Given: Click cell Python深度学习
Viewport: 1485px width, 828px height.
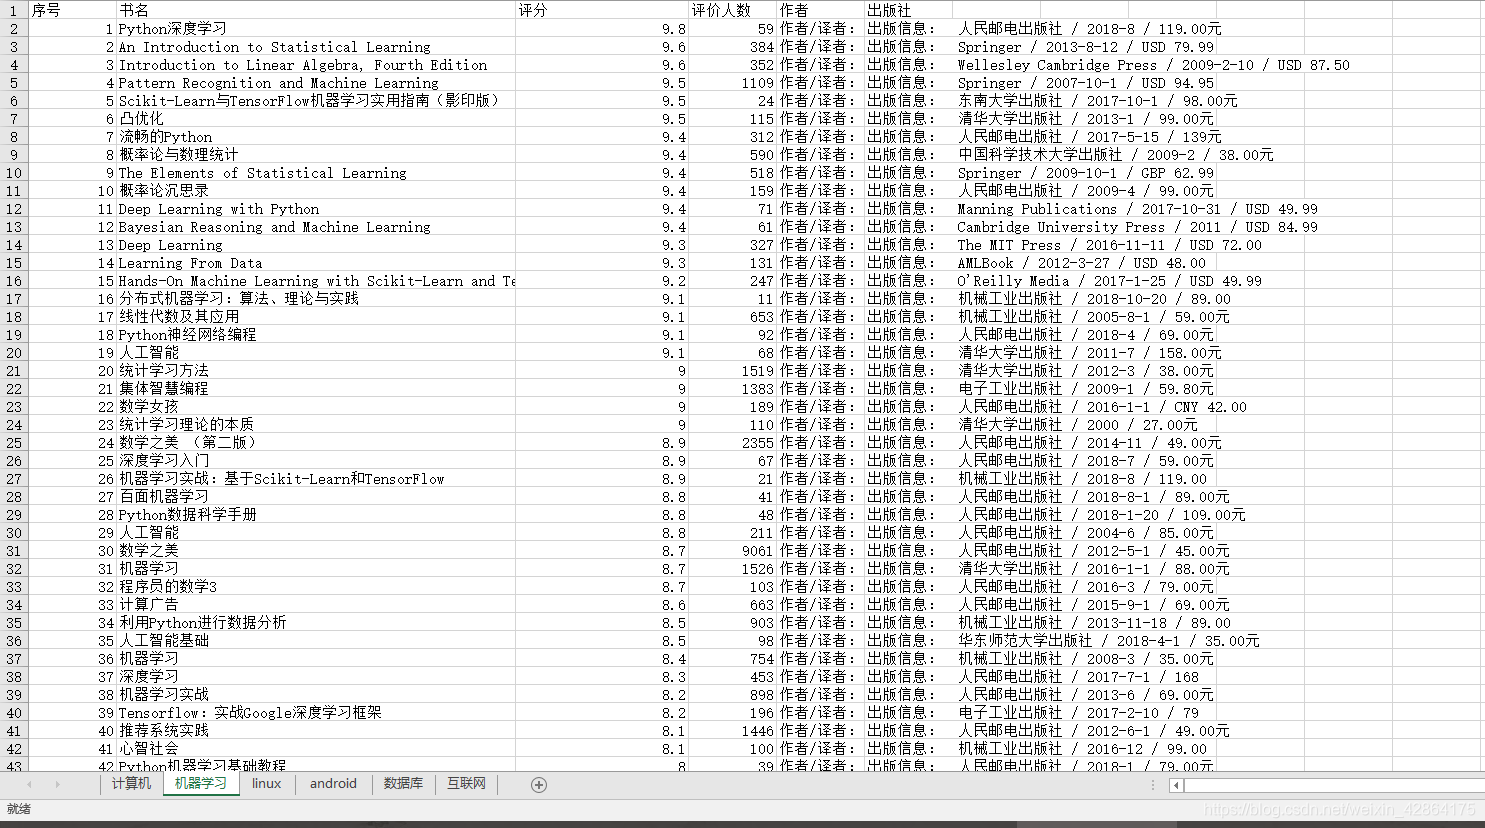Looking at the screenshot, I should [316, 29].
